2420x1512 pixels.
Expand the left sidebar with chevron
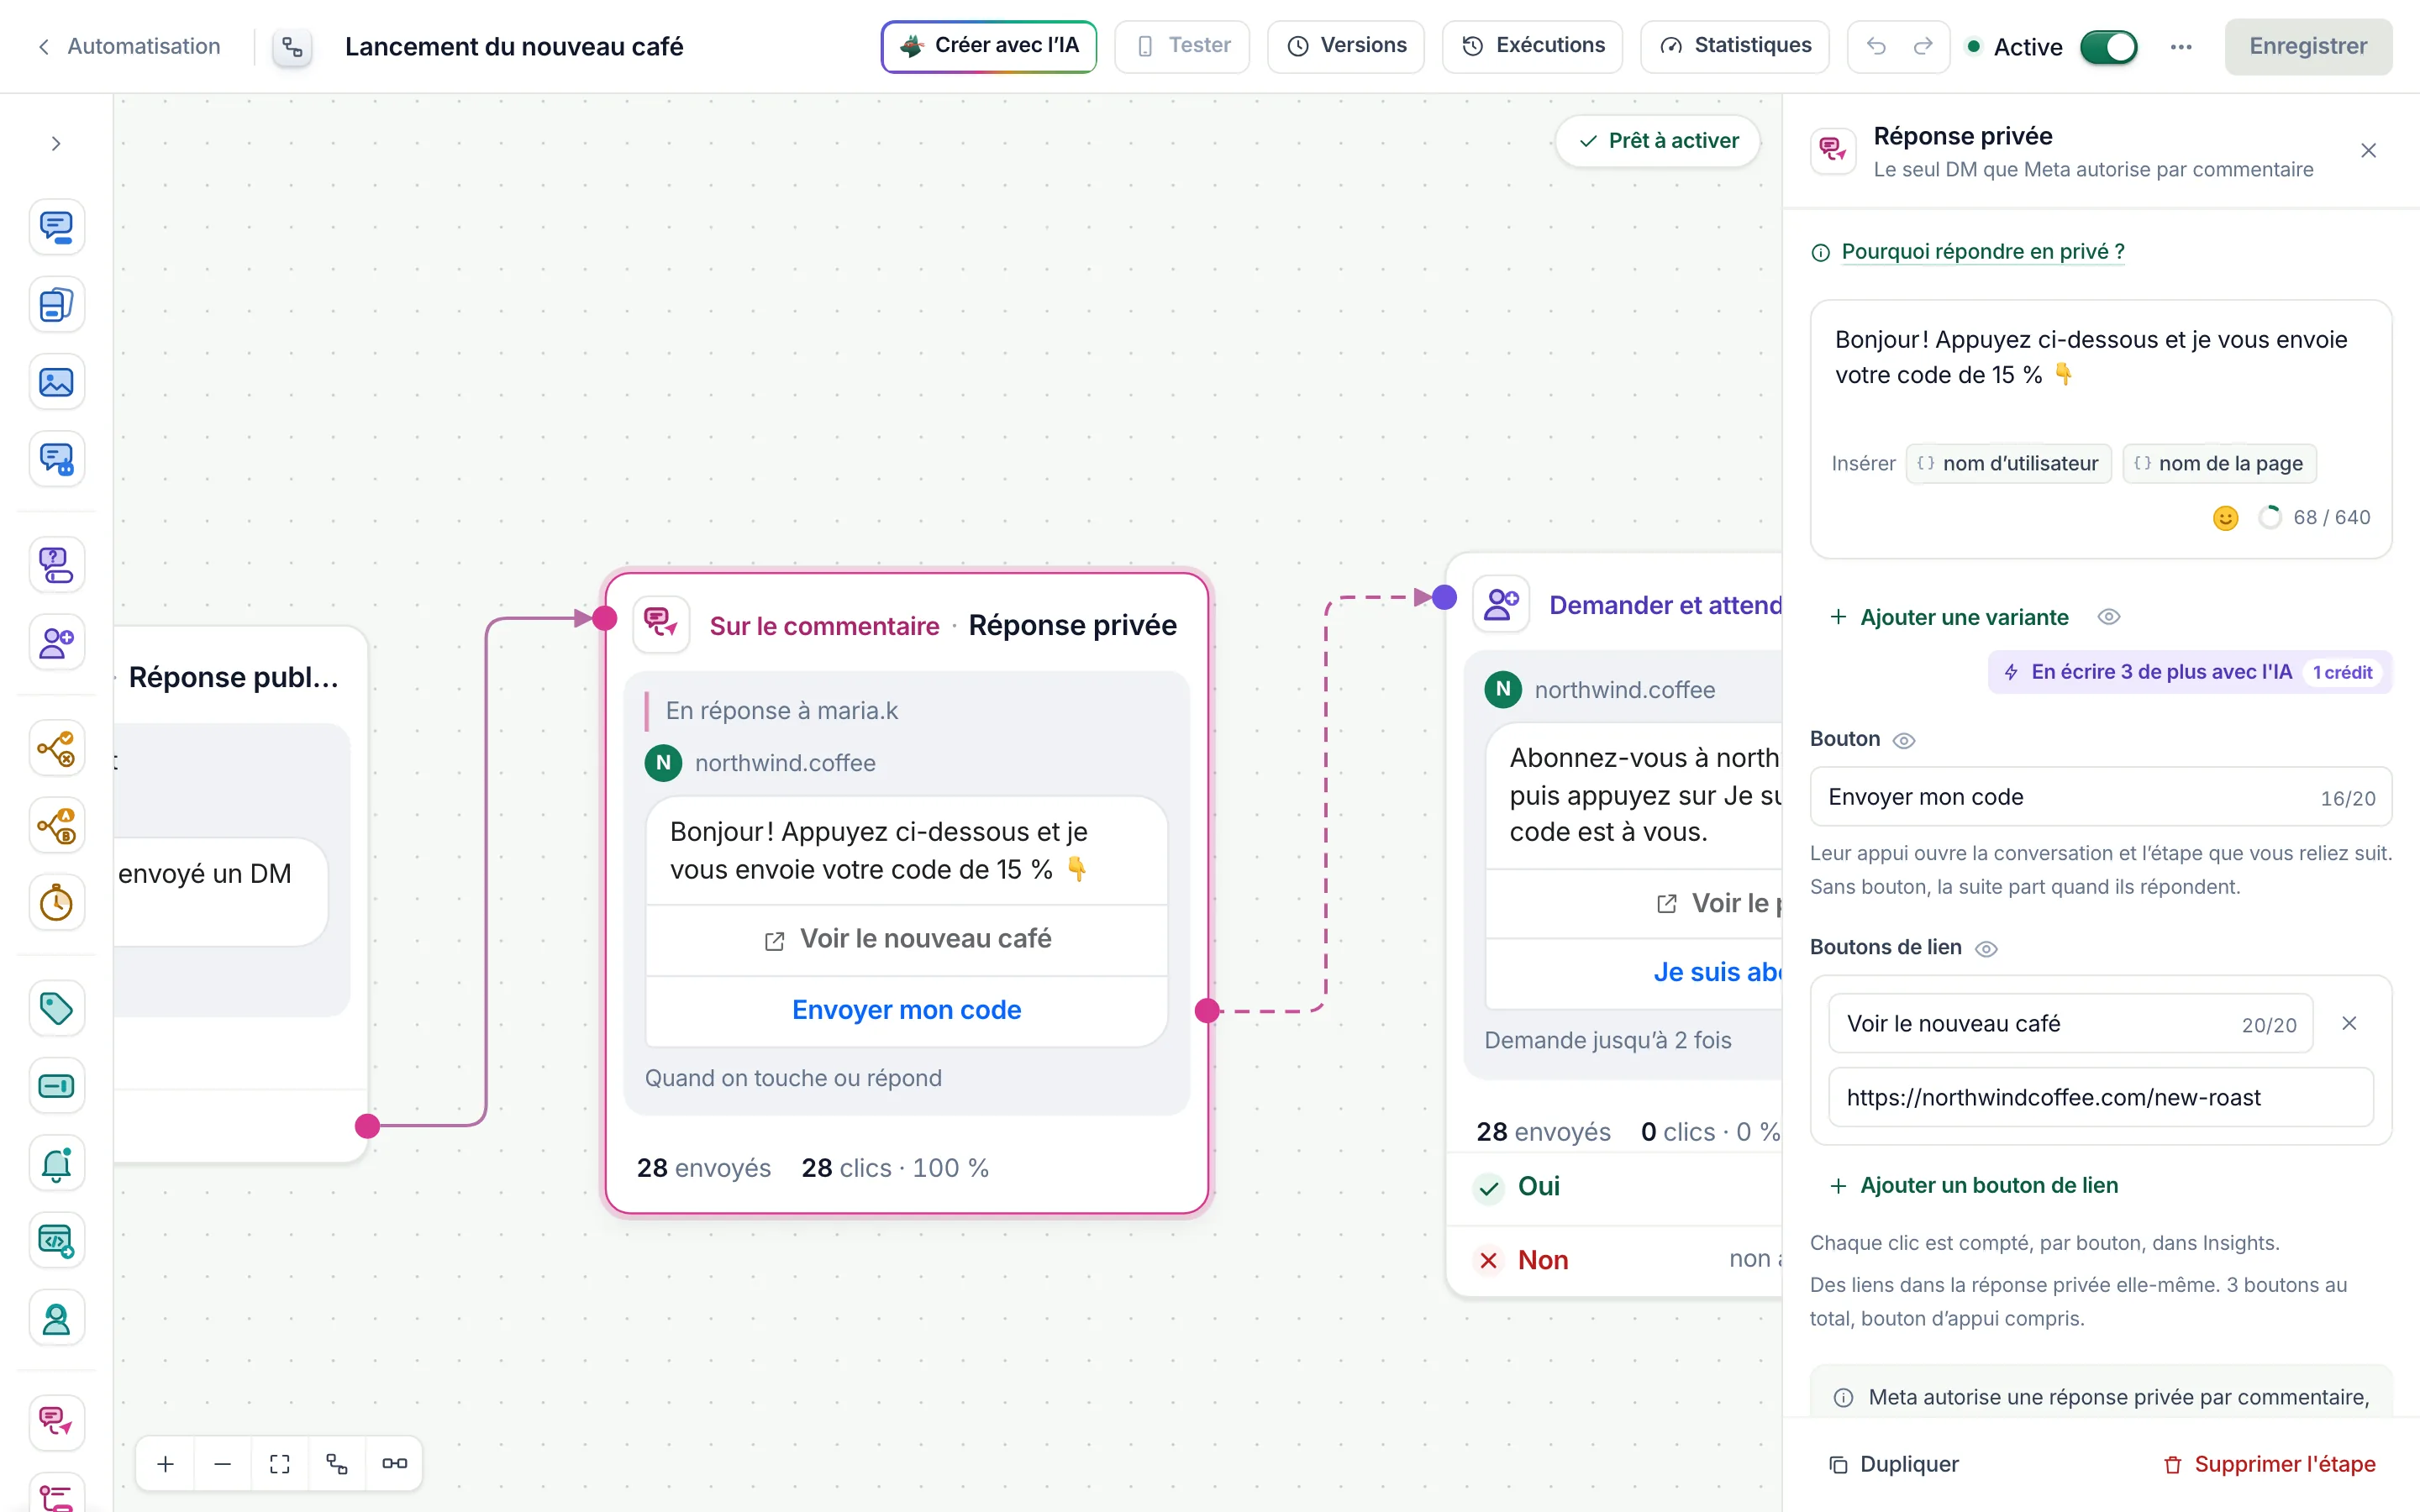(56, 143)
